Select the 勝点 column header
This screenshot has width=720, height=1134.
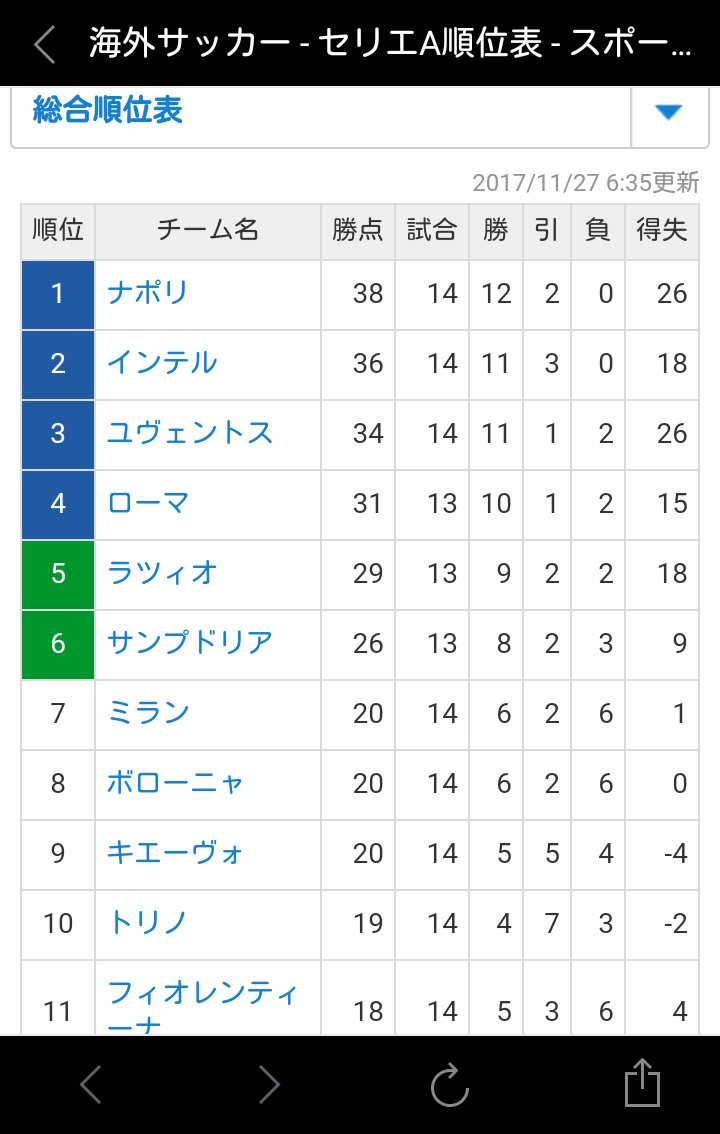coord(358,231)
